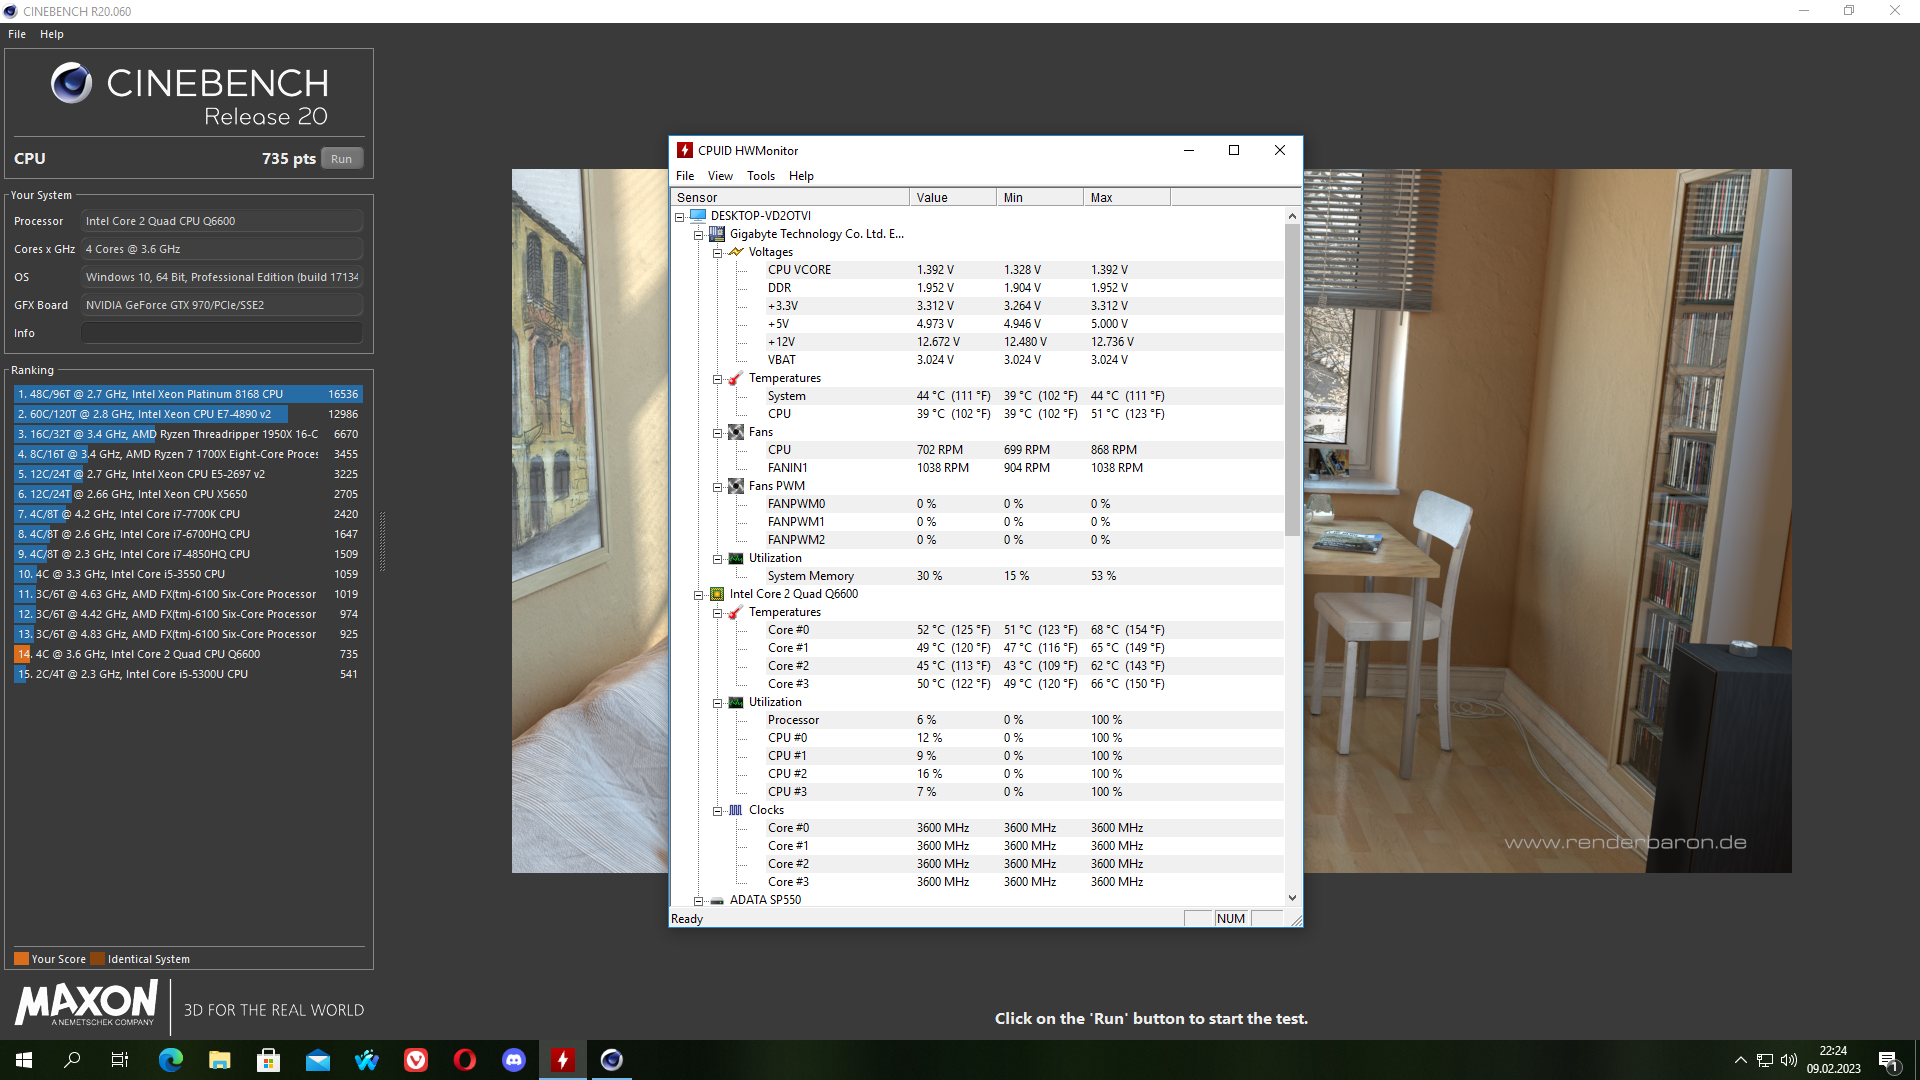
Task: Click the Voltages lightning icon
Action: pyautogui.click(x=736, y=252)
